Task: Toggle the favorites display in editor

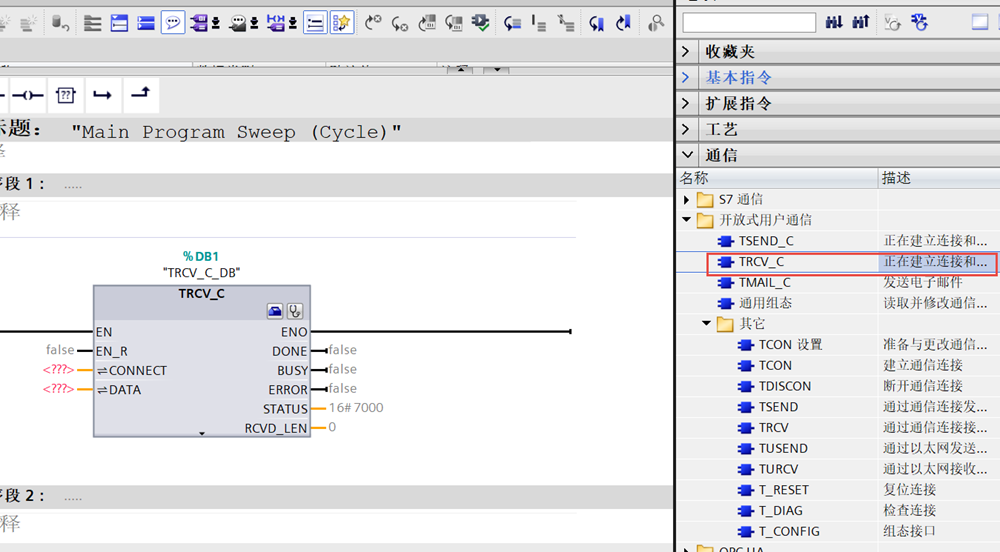Action: [x=342, y=22]
